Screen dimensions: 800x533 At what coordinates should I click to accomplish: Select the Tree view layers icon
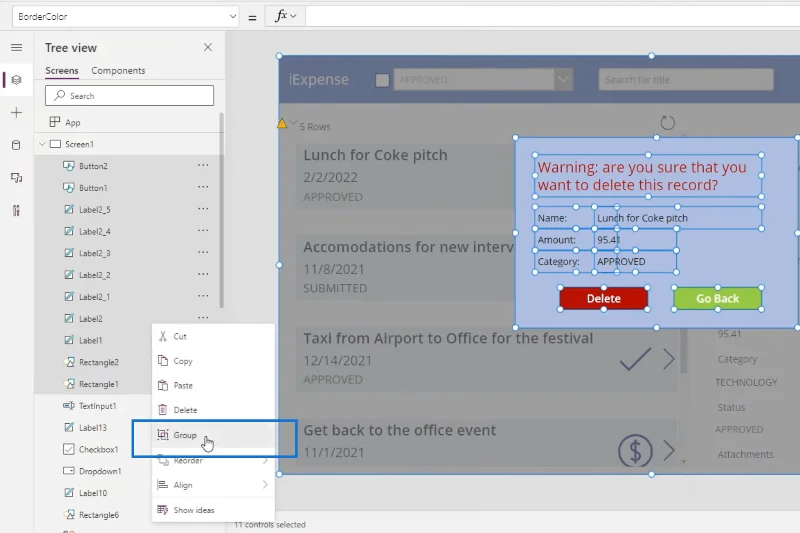point(16,80)
